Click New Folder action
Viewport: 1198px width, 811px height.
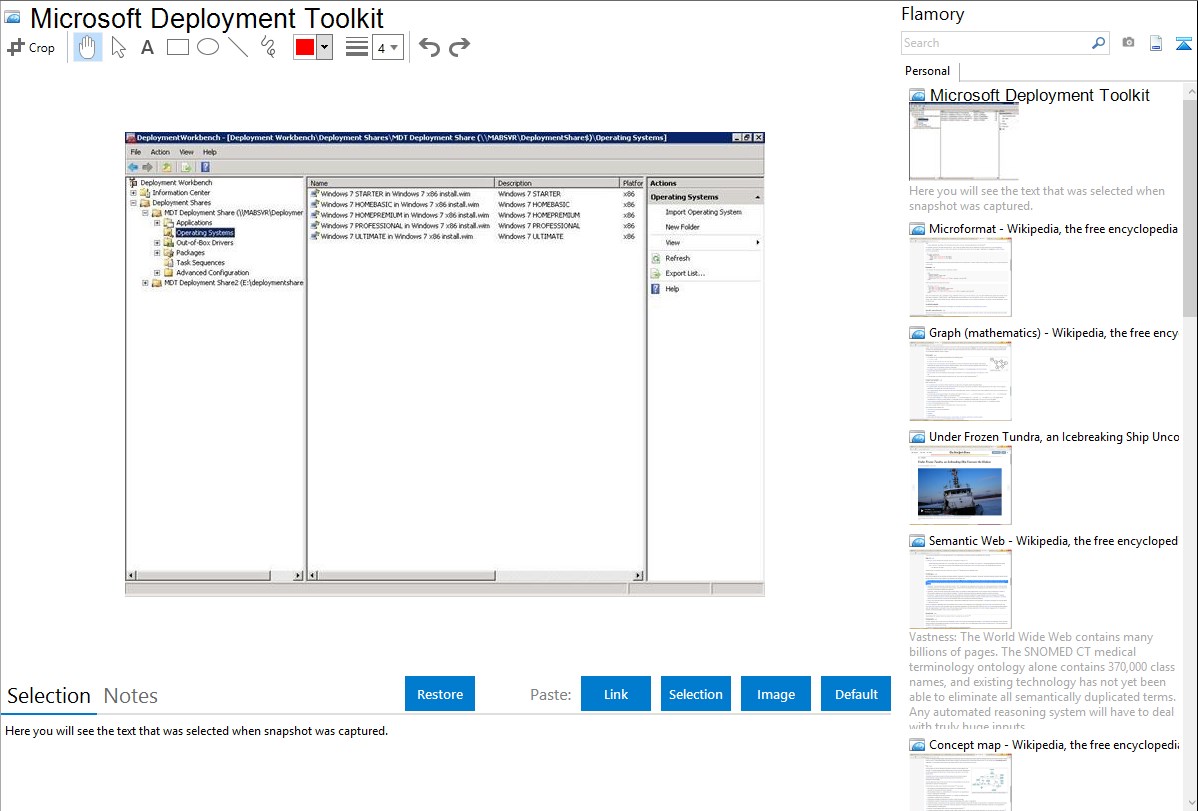682,227
